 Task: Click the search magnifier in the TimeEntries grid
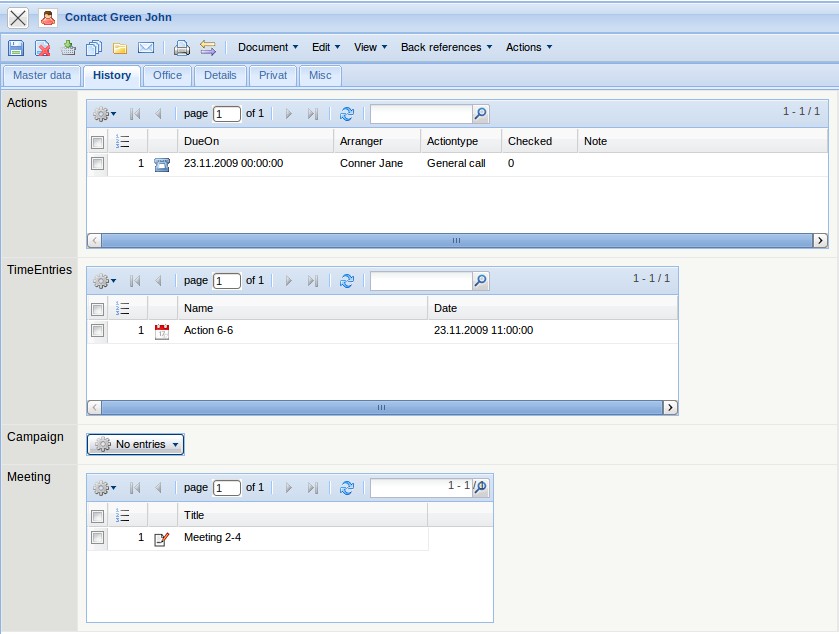pos(481,281)
